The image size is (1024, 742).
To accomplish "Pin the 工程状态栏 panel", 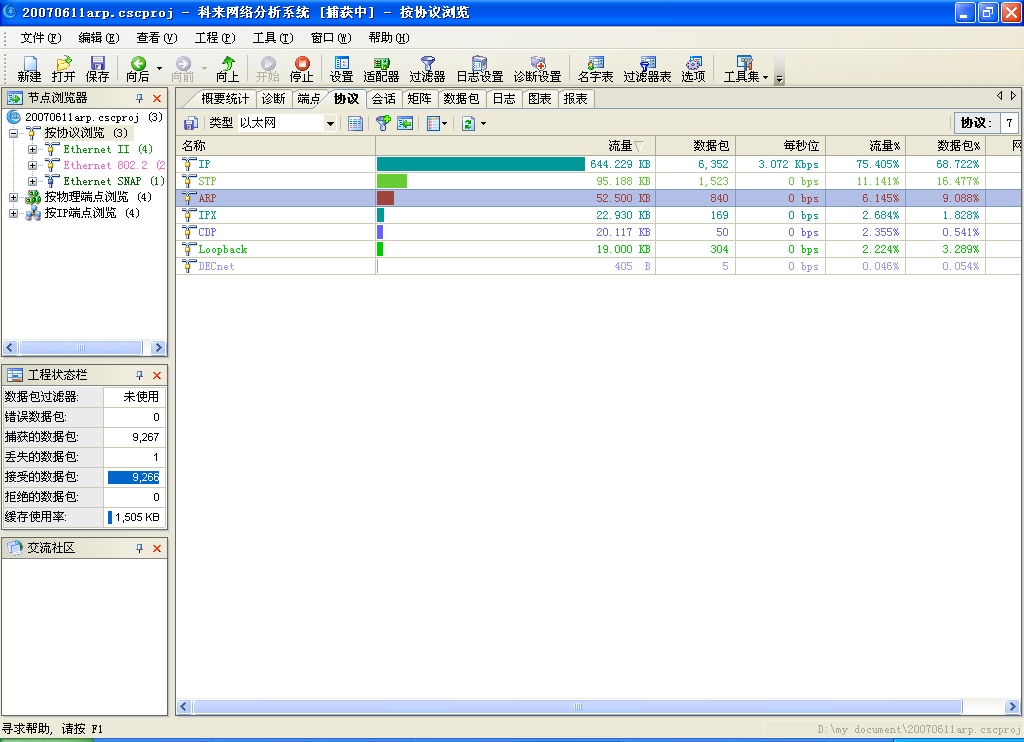I will click(140, 375).
